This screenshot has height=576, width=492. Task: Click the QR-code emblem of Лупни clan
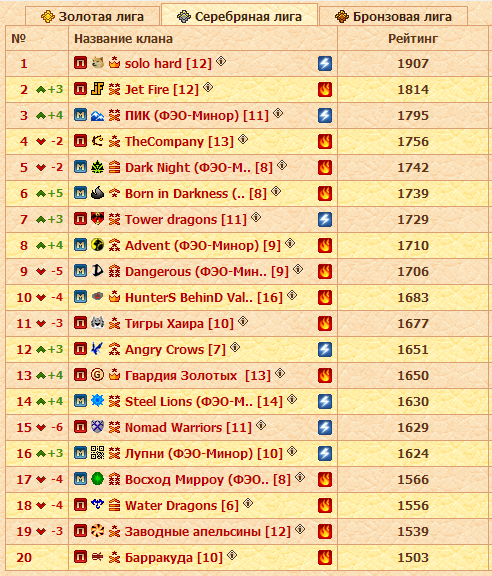pos(97,453)
